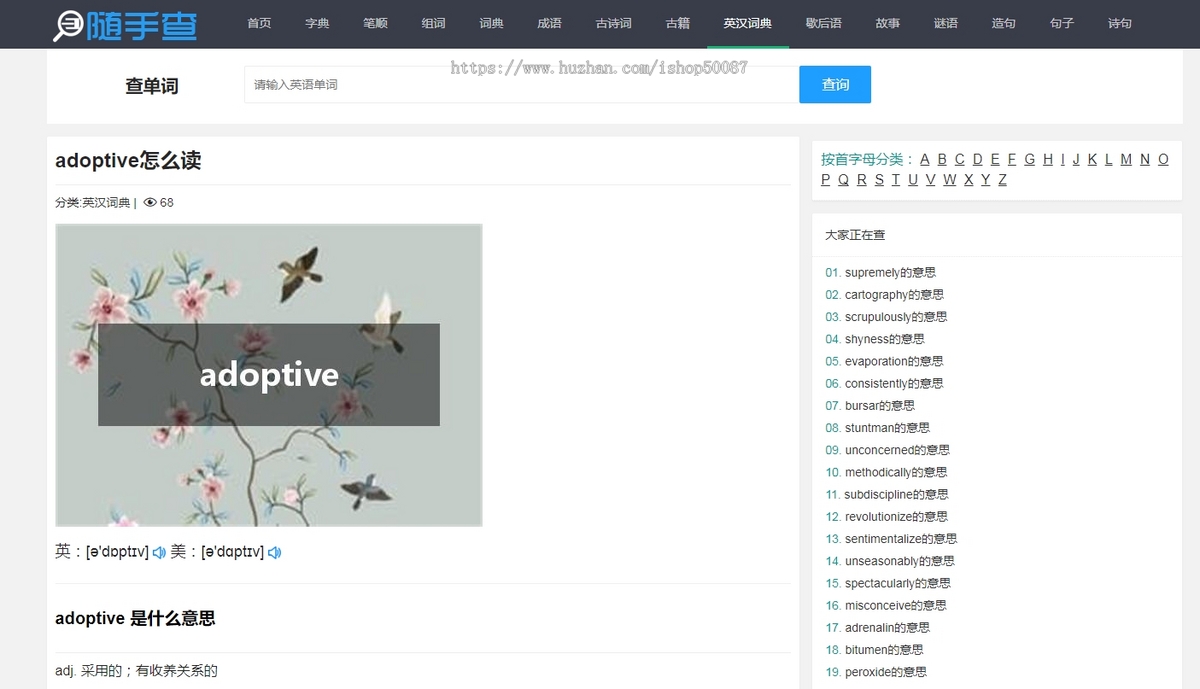Open shyness的意思 entry
The width and height of the screenshot is (1200, 689).
point(885,339)
